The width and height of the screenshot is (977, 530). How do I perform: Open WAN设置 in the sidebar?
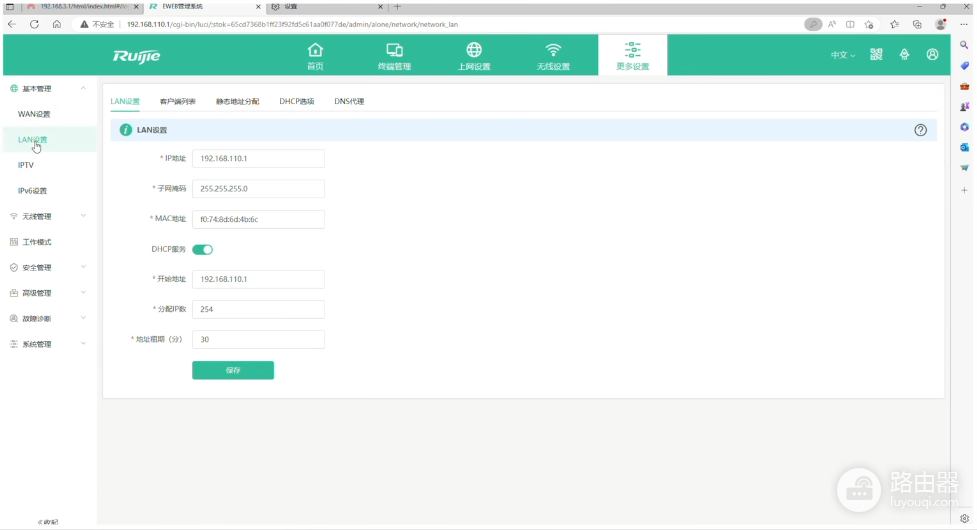point(34,114)
